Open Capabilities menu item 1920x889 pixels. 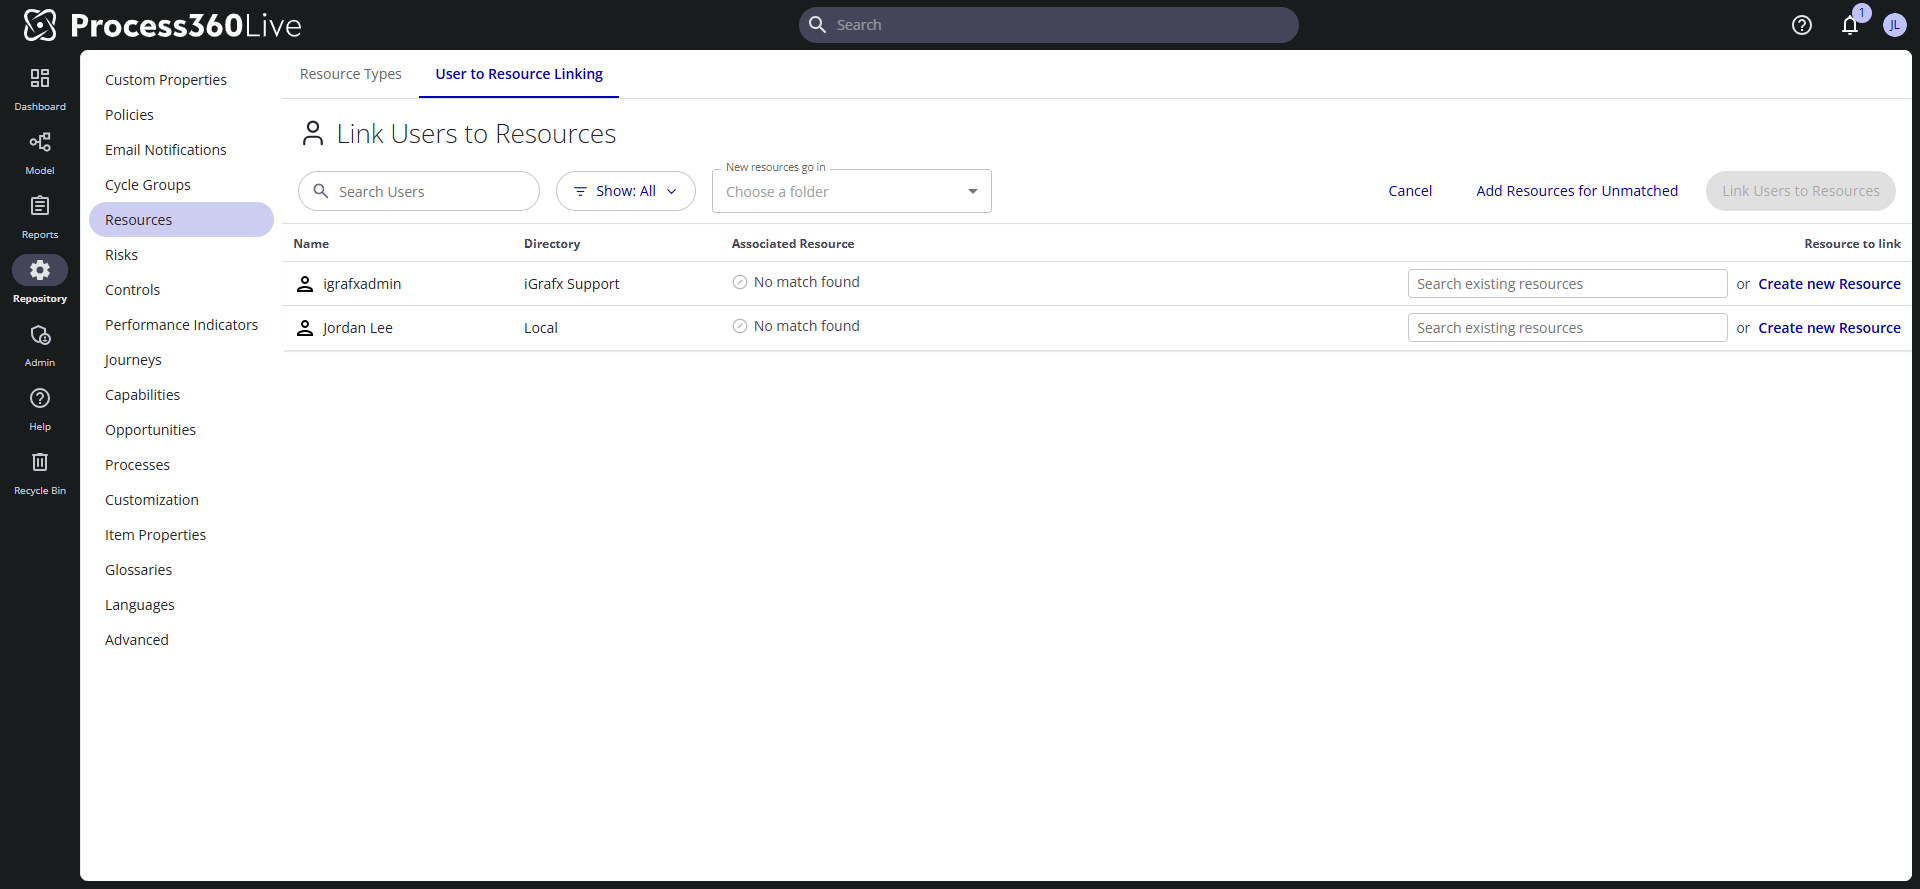[142, 395]
